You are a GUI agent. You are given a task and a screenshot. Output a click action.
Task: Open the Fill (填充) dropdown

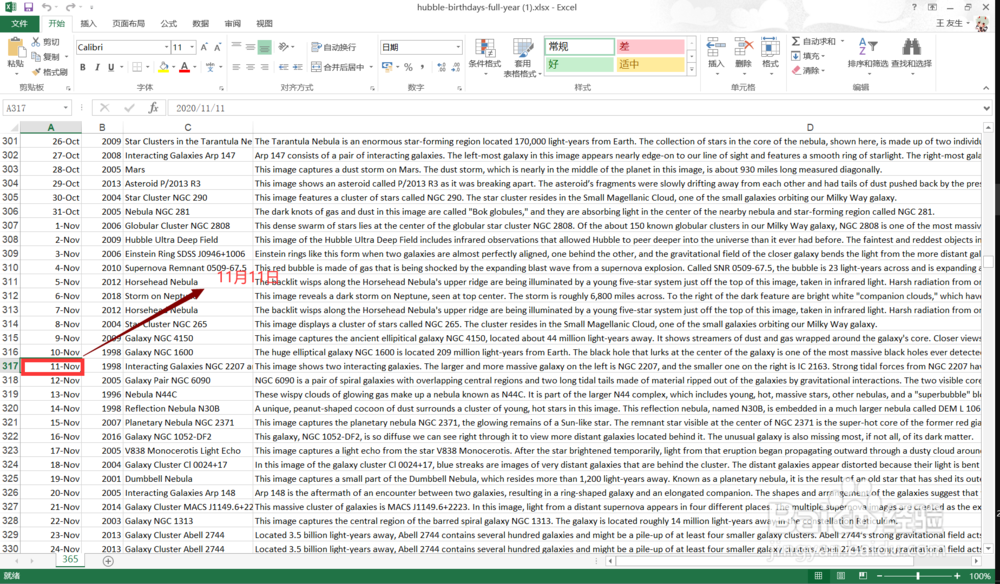click(809, 56)
